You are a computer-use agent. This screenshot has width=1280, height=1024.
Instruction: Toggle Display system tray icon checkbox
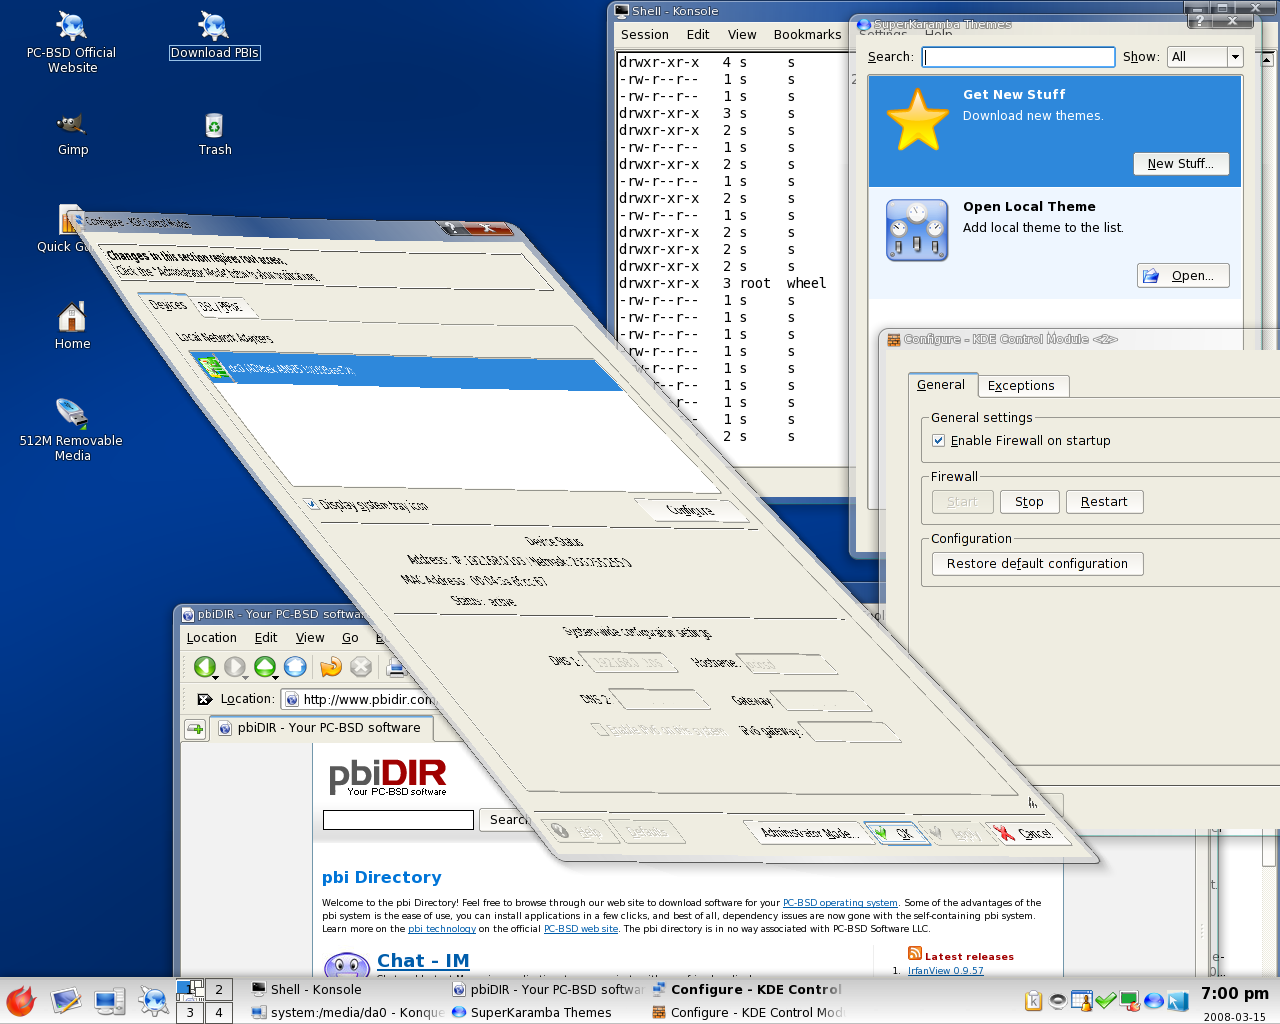(310, 503)
